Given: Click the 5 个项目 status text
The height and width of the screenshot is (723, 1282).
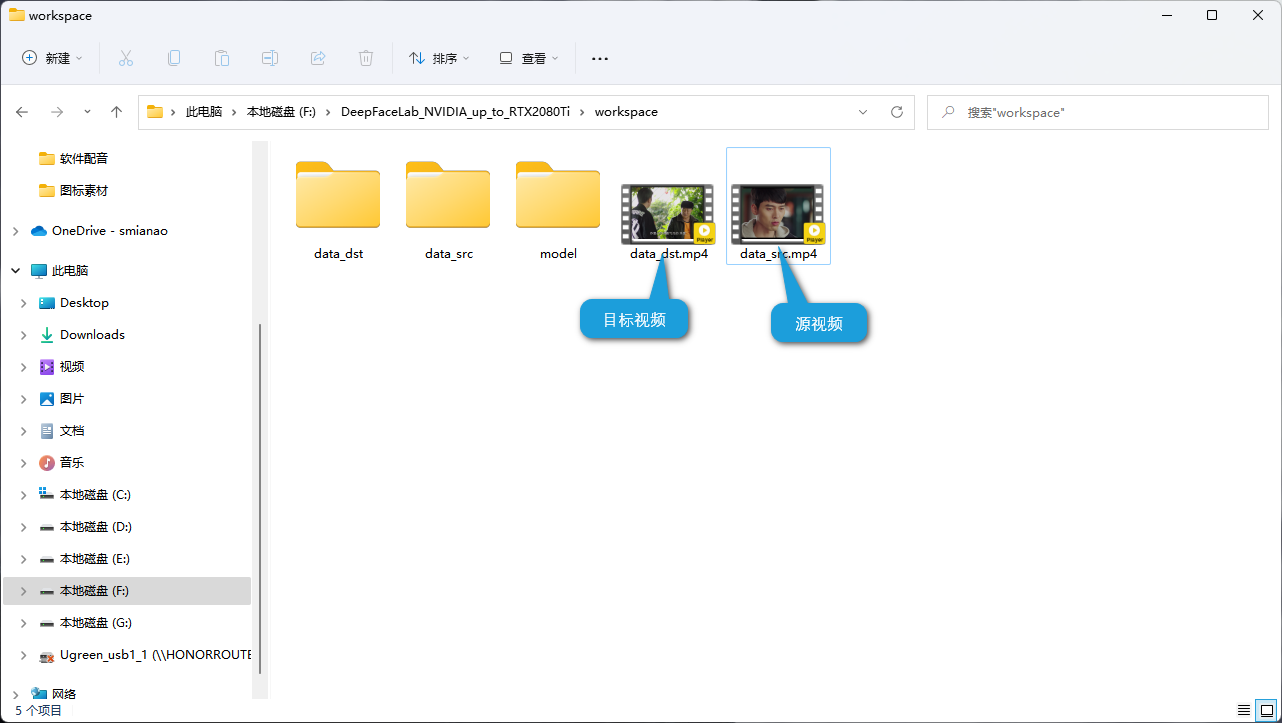Looking at the screenshot, I should 38,710.
